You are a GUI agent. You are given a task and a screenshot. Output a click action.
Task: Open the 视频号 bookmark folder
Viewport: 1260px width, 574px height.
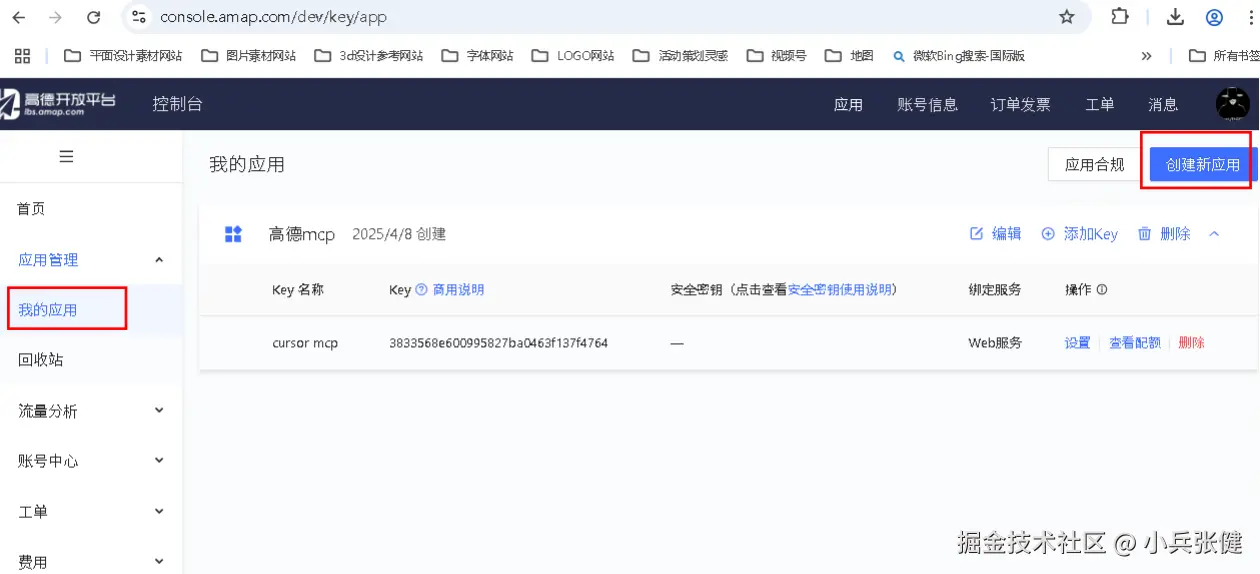click(776, 56)
